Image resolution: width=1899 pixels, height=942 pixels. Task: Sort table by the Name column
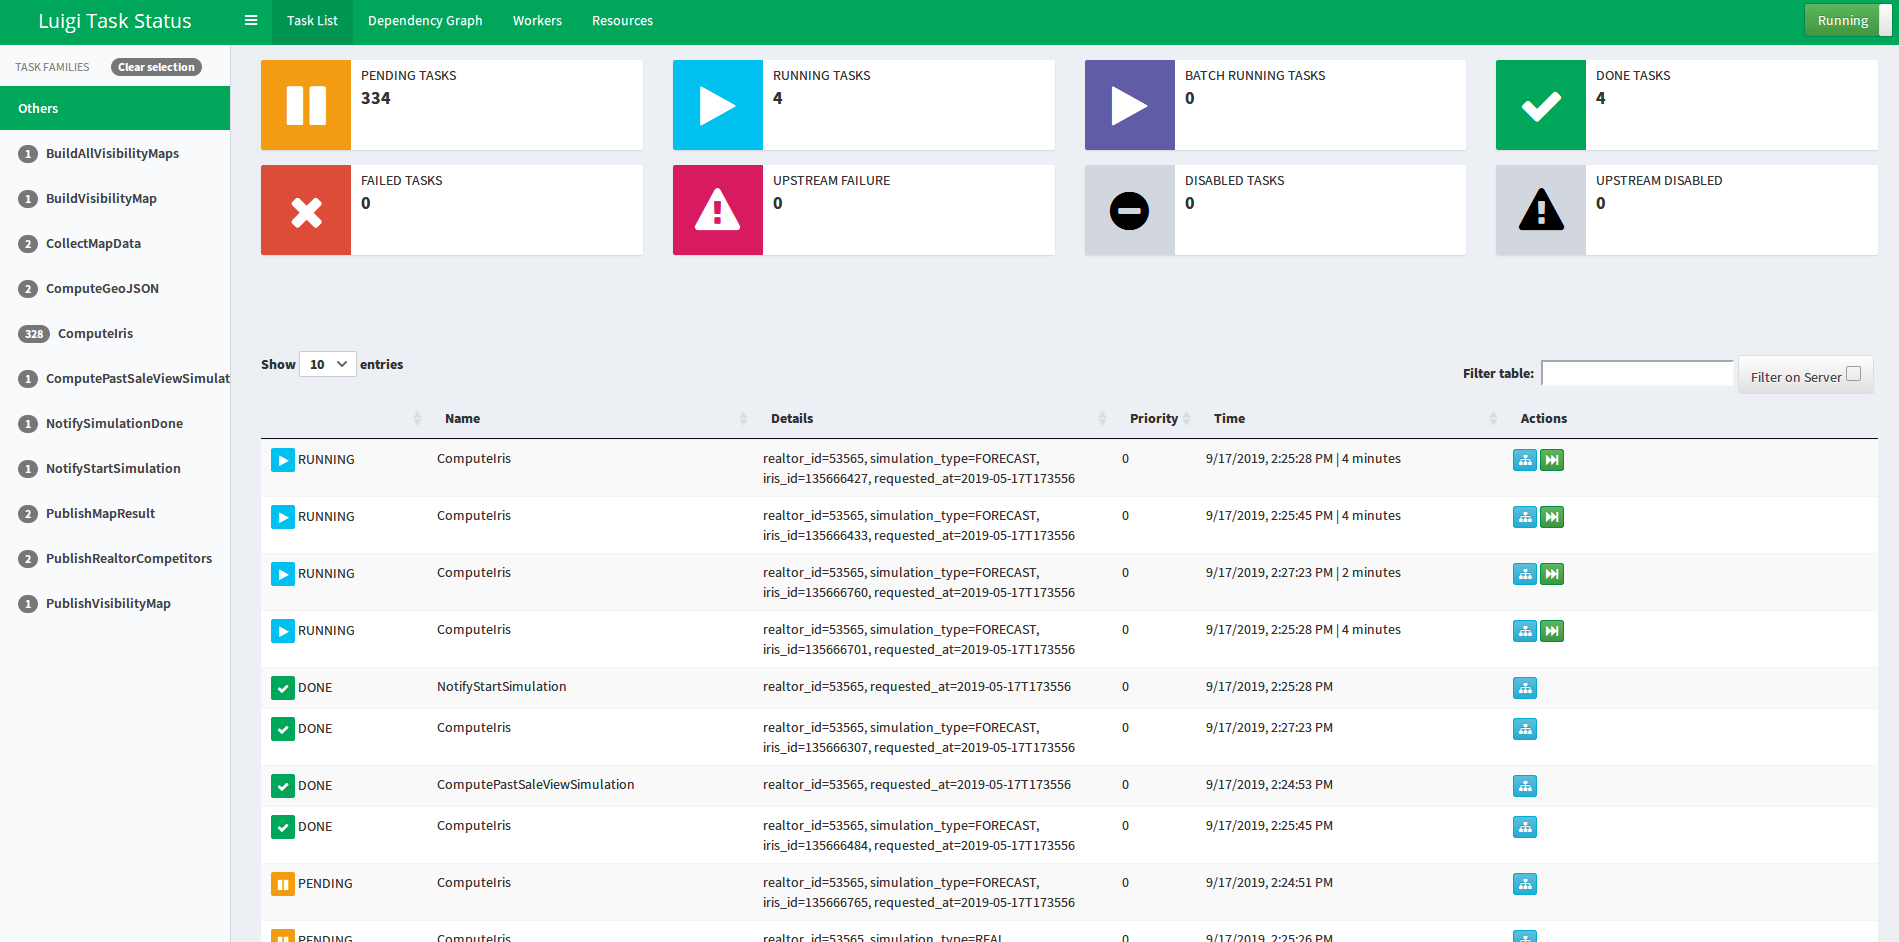pos(590,418)
